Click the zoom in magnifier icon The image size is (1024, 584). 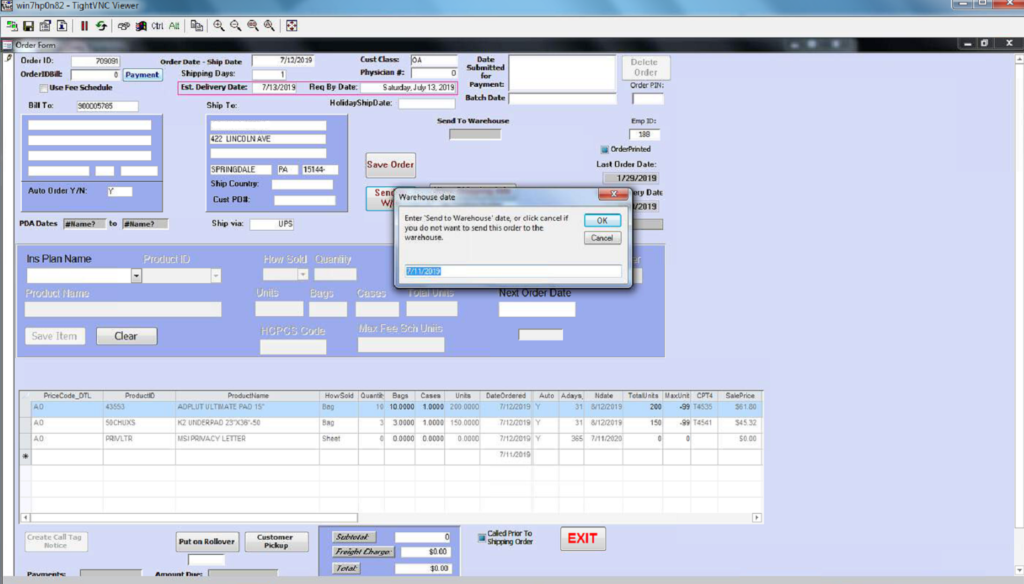click(218, 25)
